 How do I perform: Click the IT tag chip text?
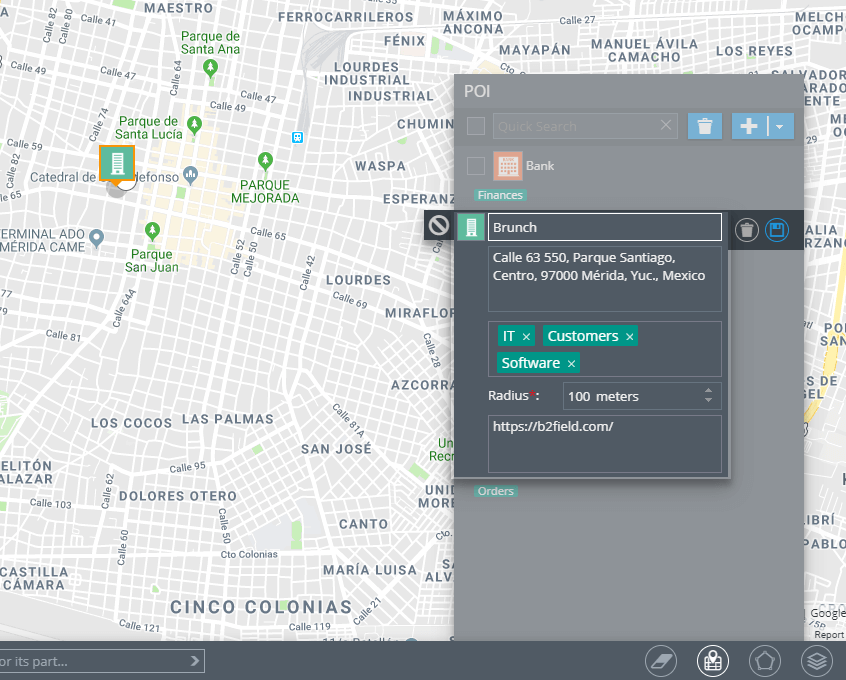(x=509, y=336)
